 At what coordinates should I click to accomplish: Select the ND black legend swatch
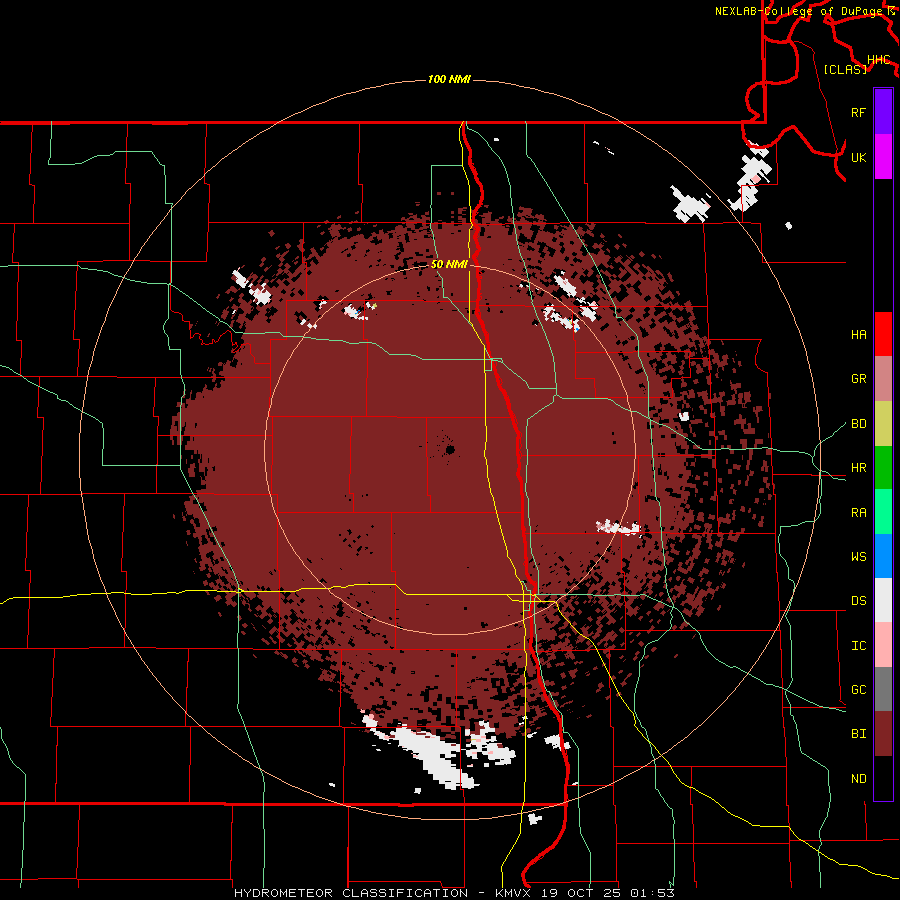(883, 778)
